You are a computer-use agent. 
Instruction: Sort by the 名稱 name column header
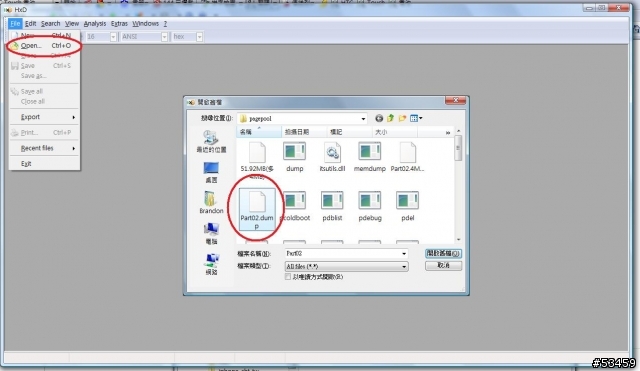[259, 132]
